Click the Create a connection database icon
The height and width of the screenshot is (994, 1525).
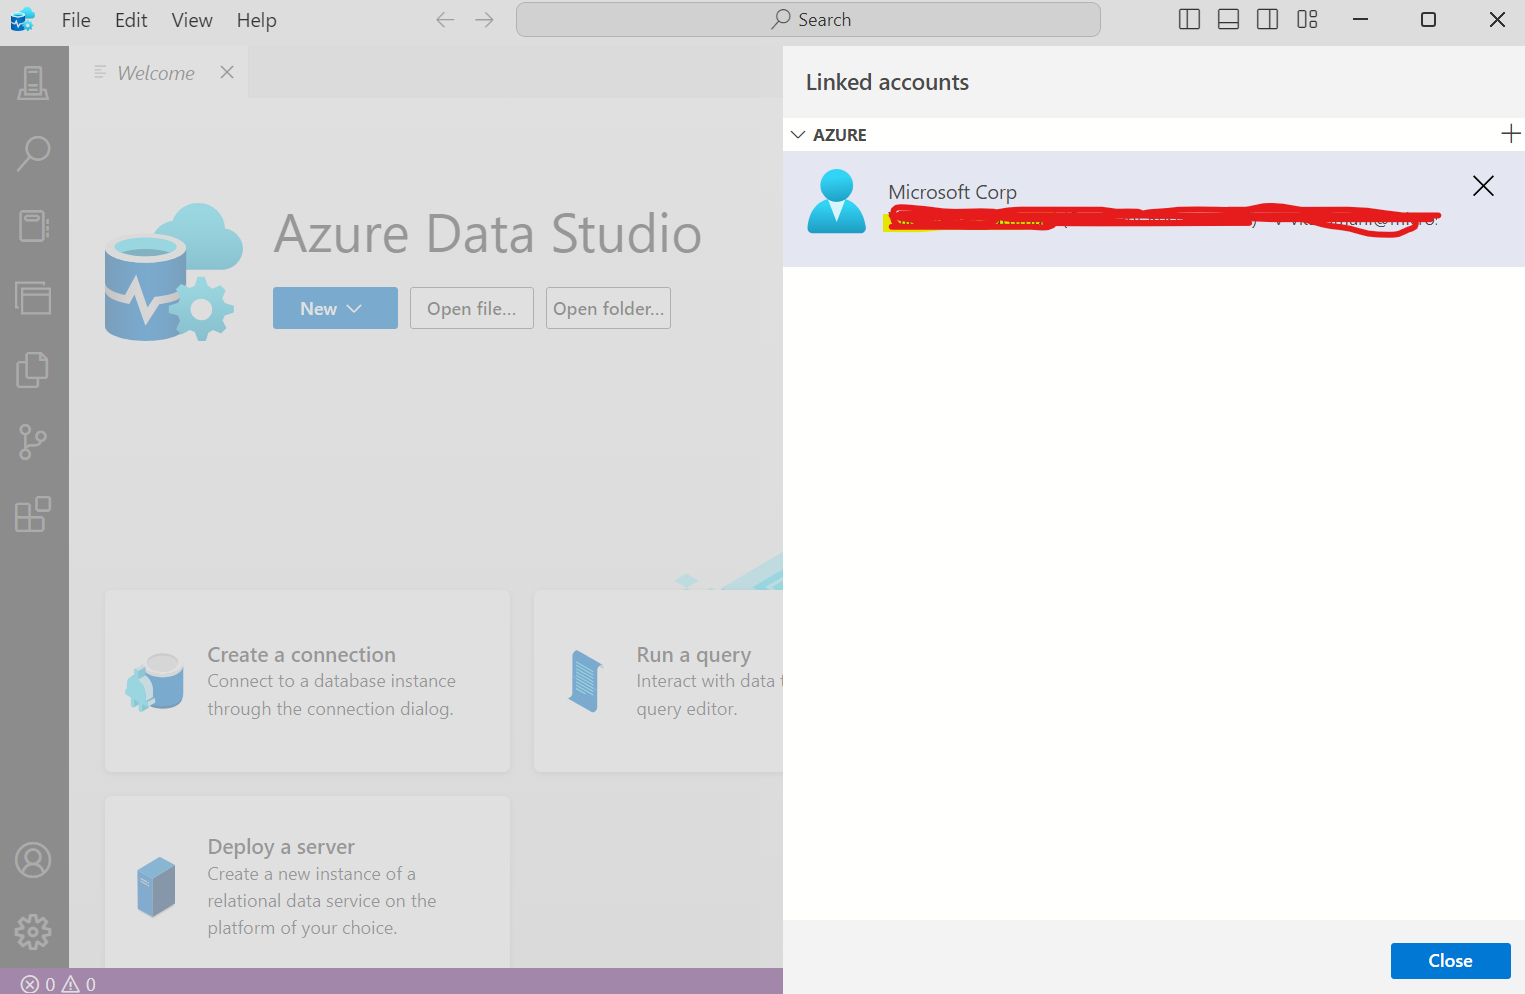(x=155, y=682)
